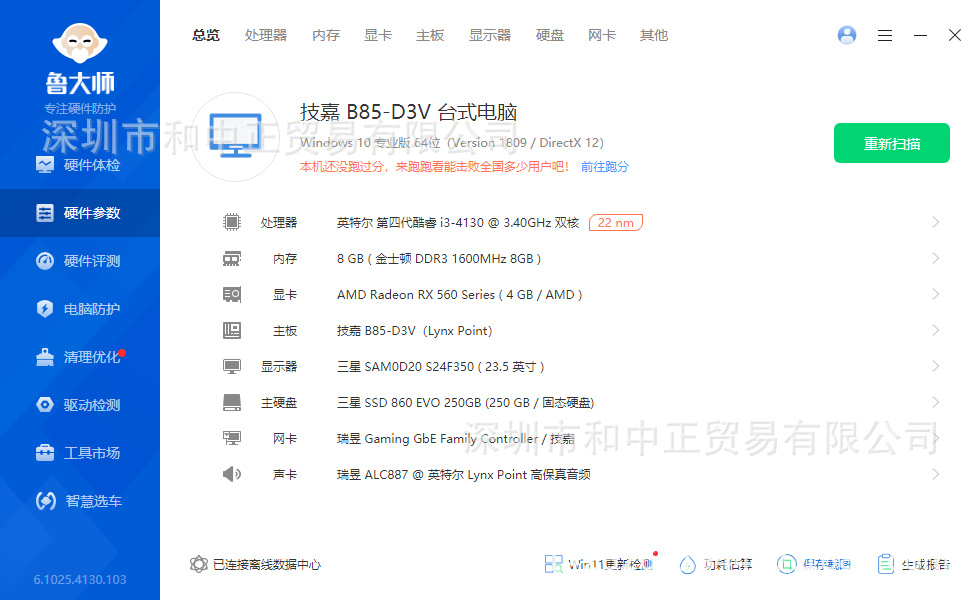Click the 处理器 CPU chip icon

[232, 222]
